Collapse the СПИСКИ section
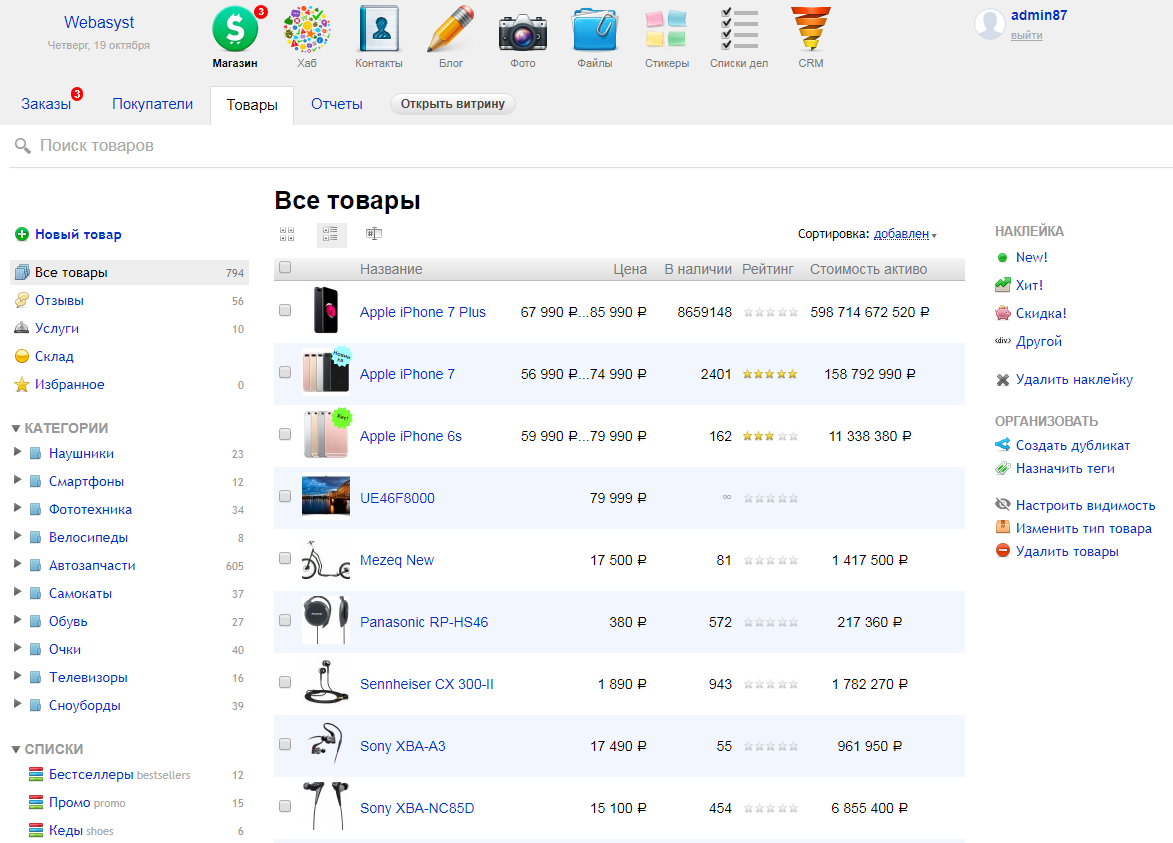1173x843 pixels. 16,749
